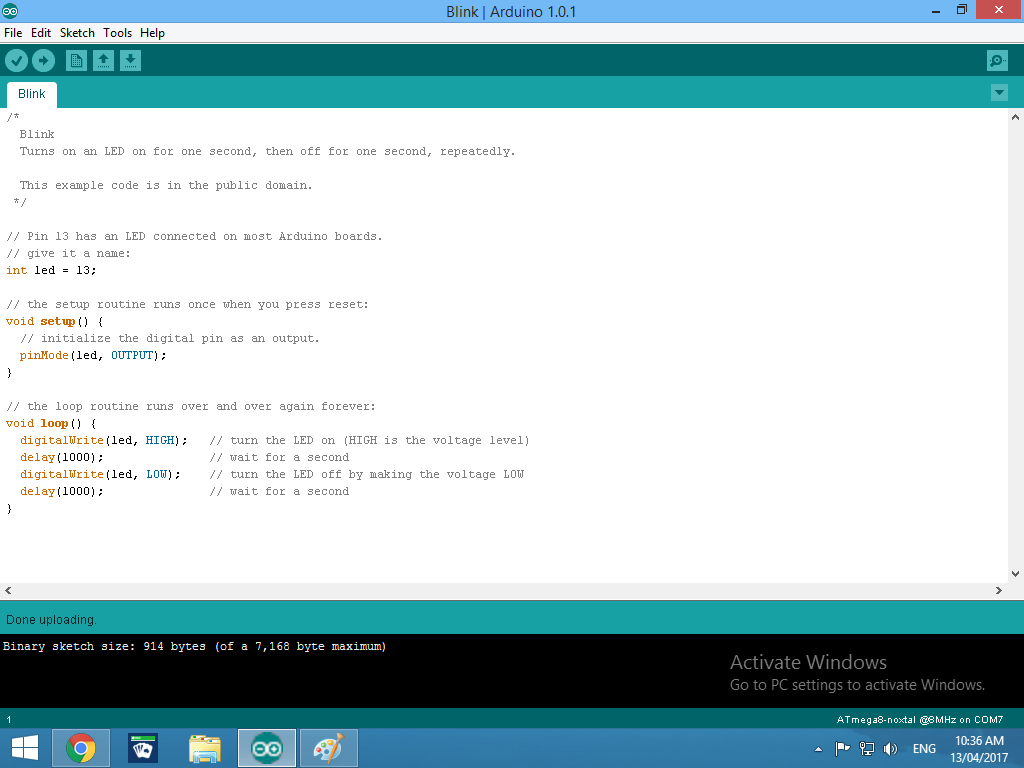Image resolution: width=1024 pixels, height=768 pixels.
Task: Click the ENG language indicator
Action: [x=924, y=749]
